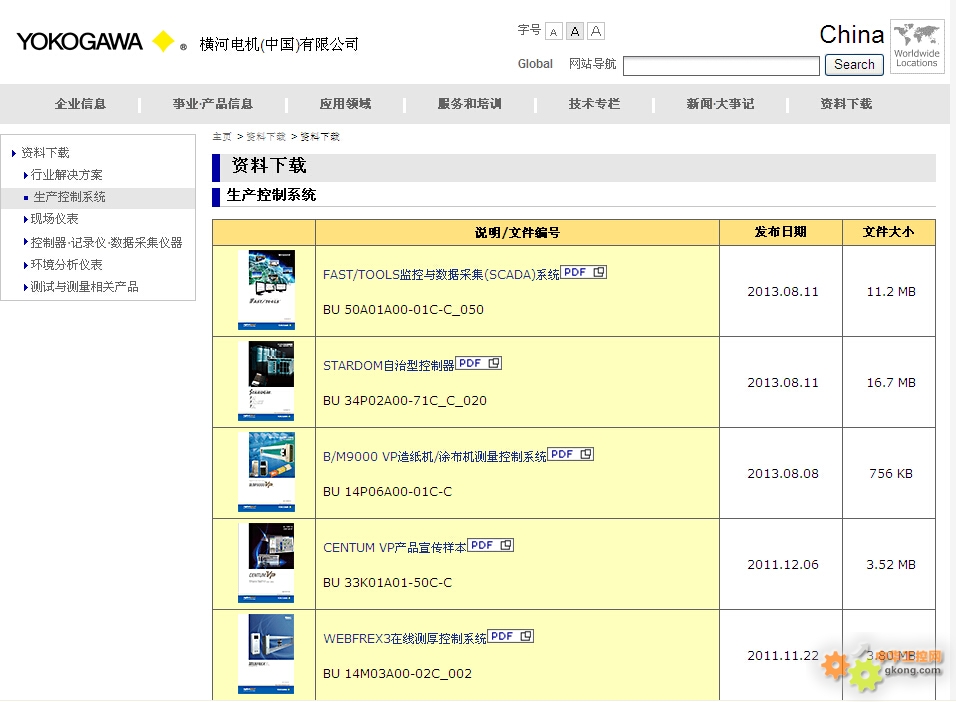Click the 说明/文件编号 column header

point(518,232)
